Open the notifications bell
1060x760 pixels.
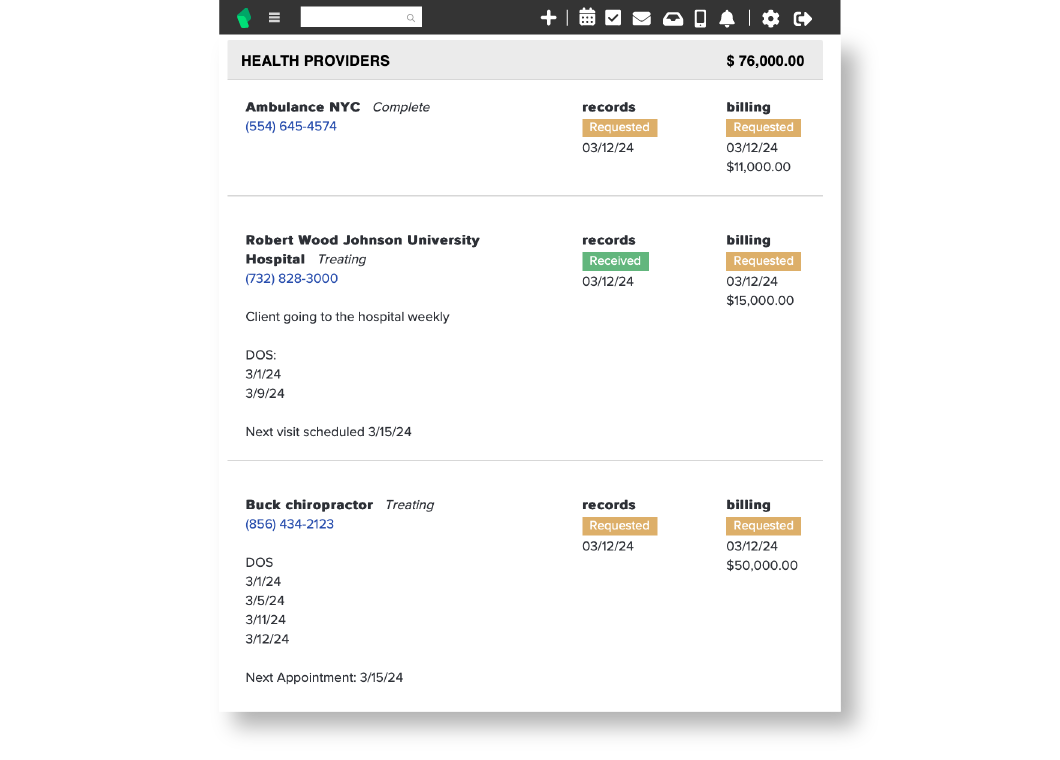click(727, 18)
